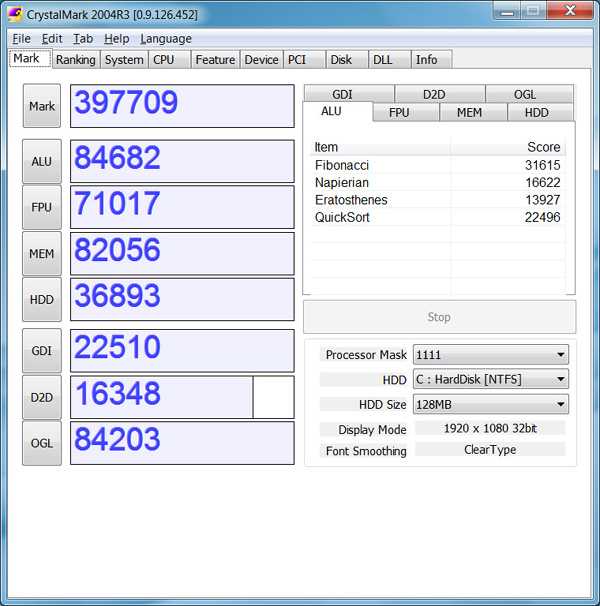This screenshot has width=600, height=606.
Task: Click the CrystalMark app icon in title bar
Action: (15, 14)
